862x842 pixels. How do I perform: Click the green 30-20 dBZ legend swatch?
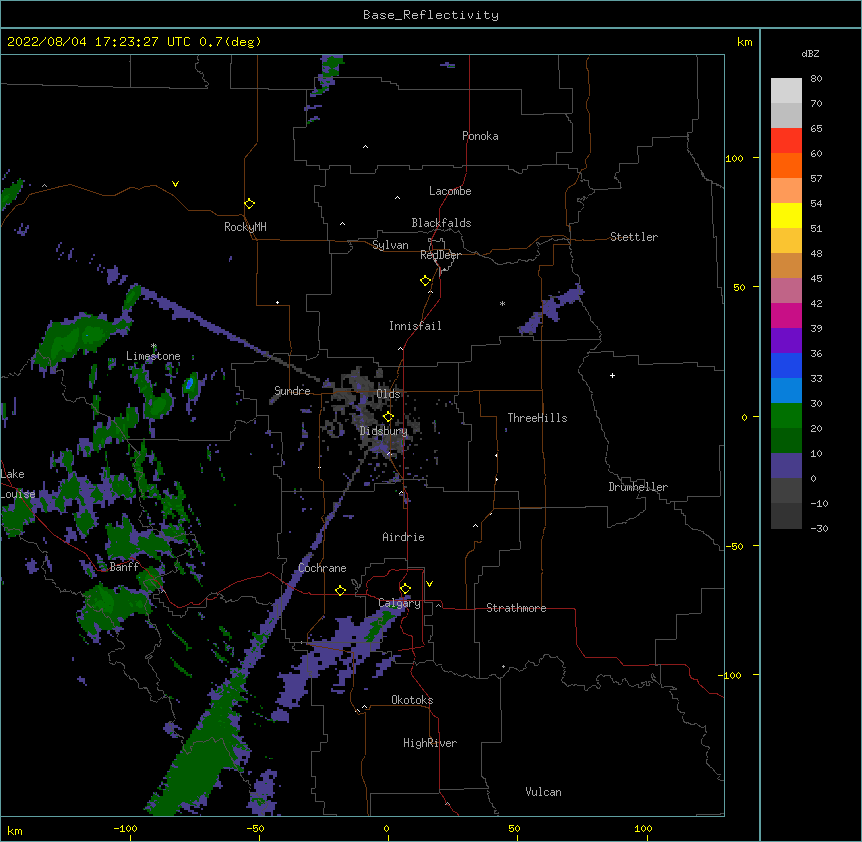[x=786, y=416]
